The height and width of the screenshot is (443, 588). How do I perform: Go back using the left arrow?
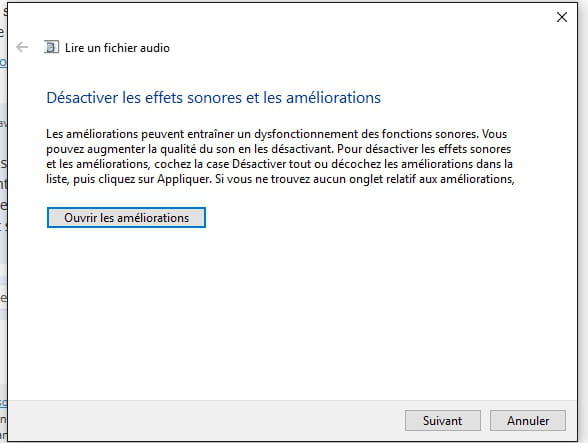(22, 47)
